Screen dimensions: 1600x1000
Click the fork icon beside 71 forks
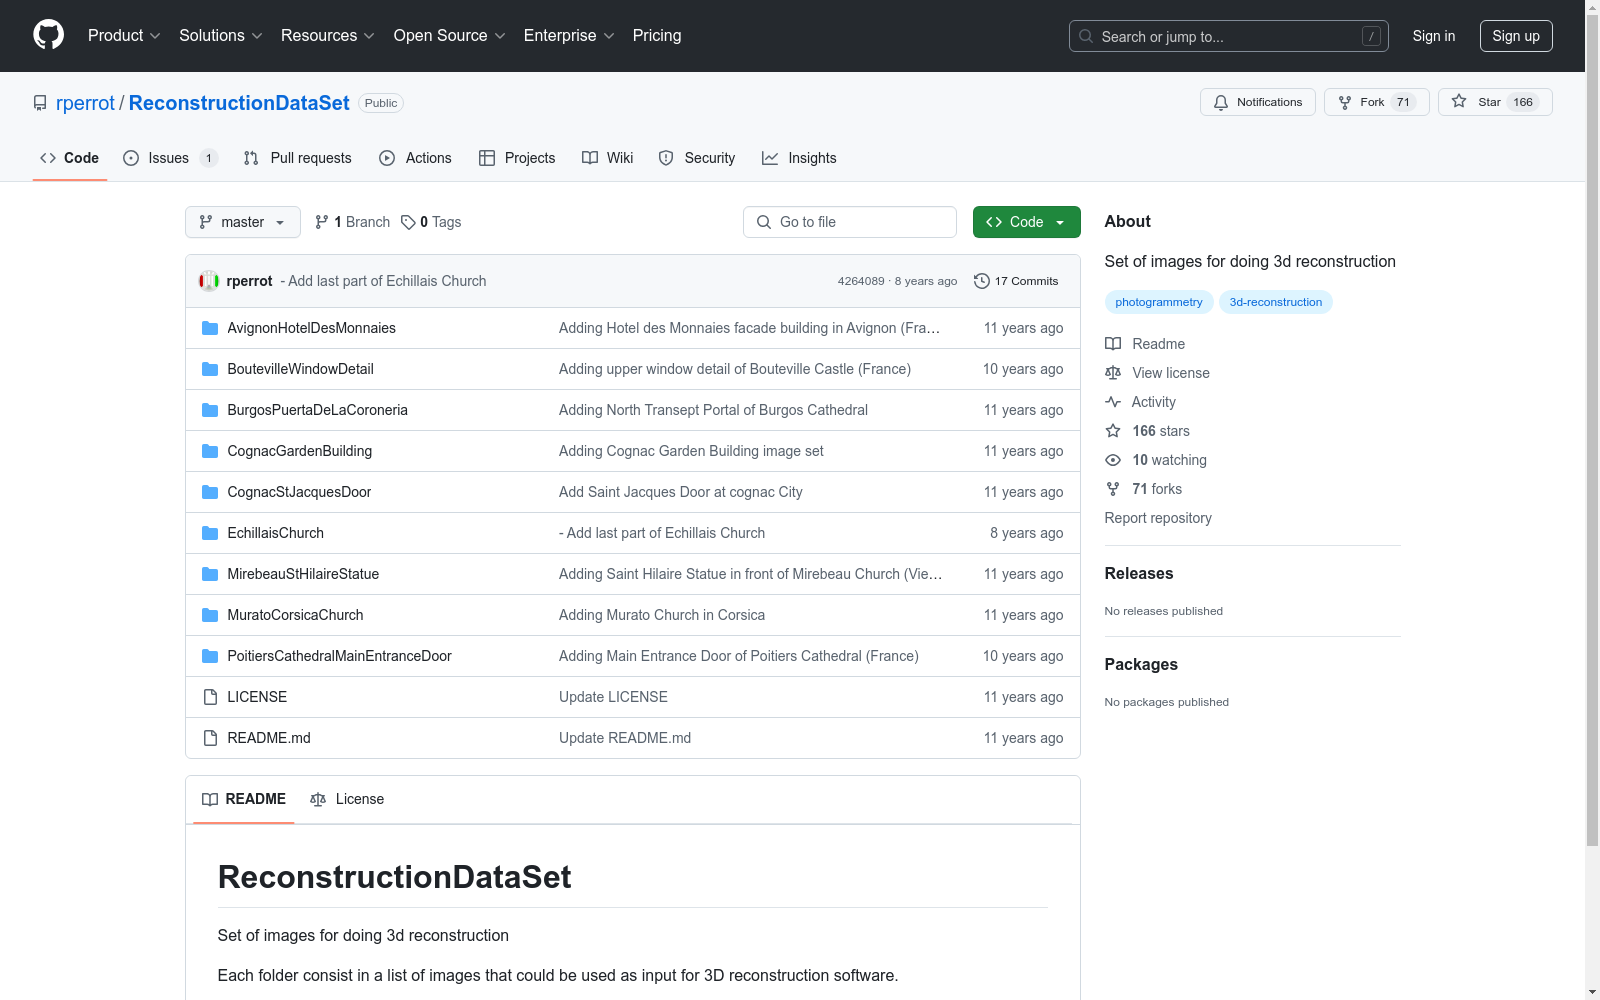coord(1113,489)
